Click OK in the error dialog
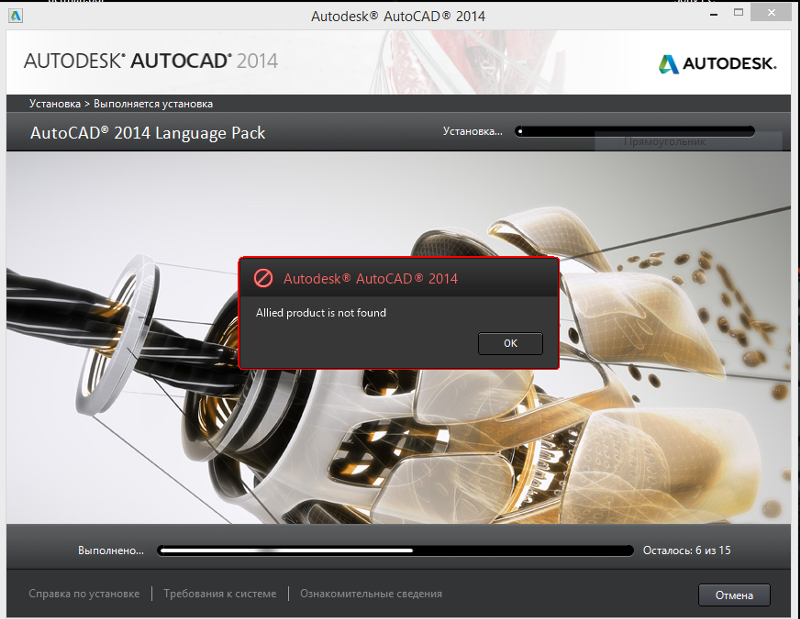This screenshot has height=619, width=800. [510, 343]
